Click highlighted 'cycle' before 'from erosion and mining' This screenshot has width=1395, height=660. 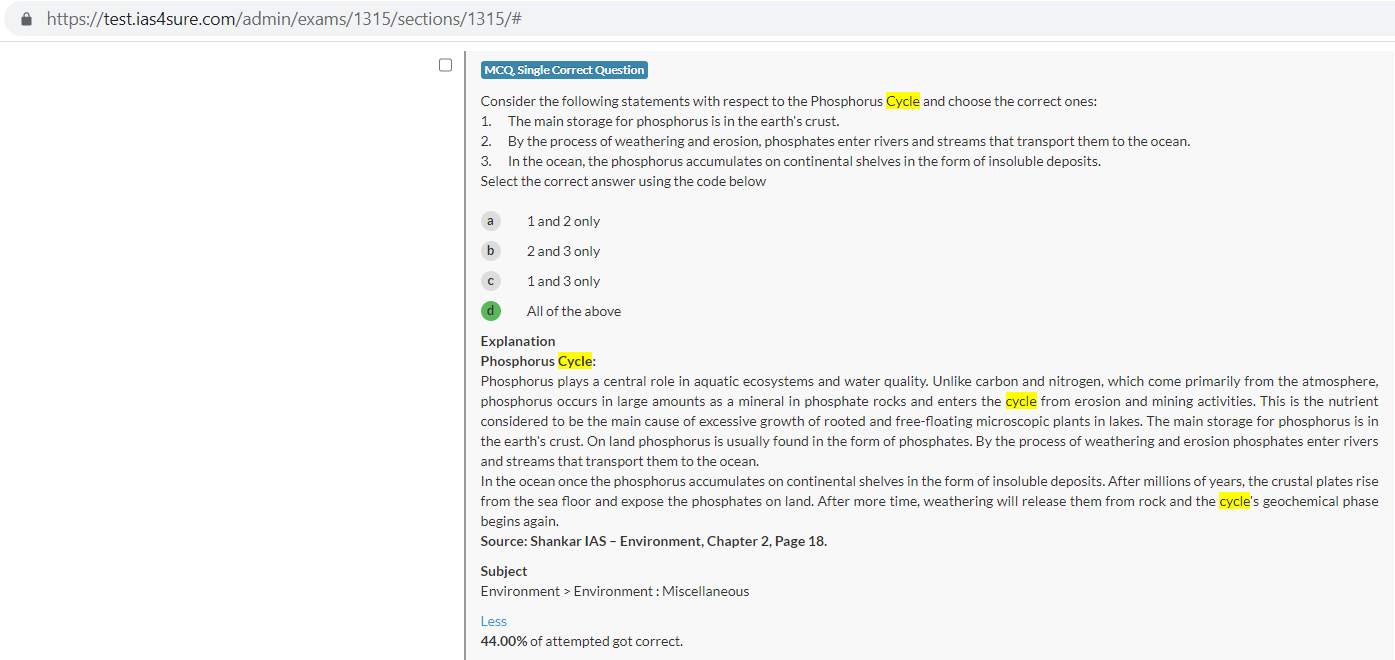pyautogui.click(x=1021, y=401)
